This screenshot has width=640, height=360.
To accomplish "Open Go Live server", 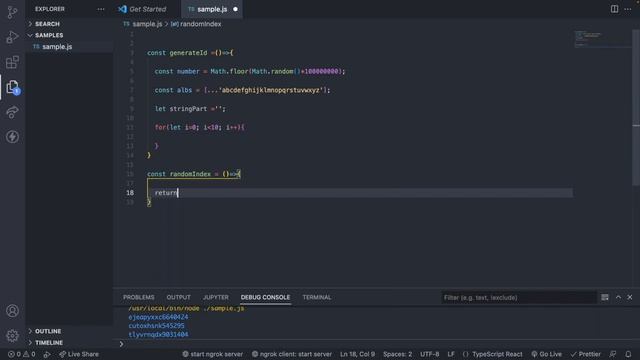I will [x=547, y=354].
